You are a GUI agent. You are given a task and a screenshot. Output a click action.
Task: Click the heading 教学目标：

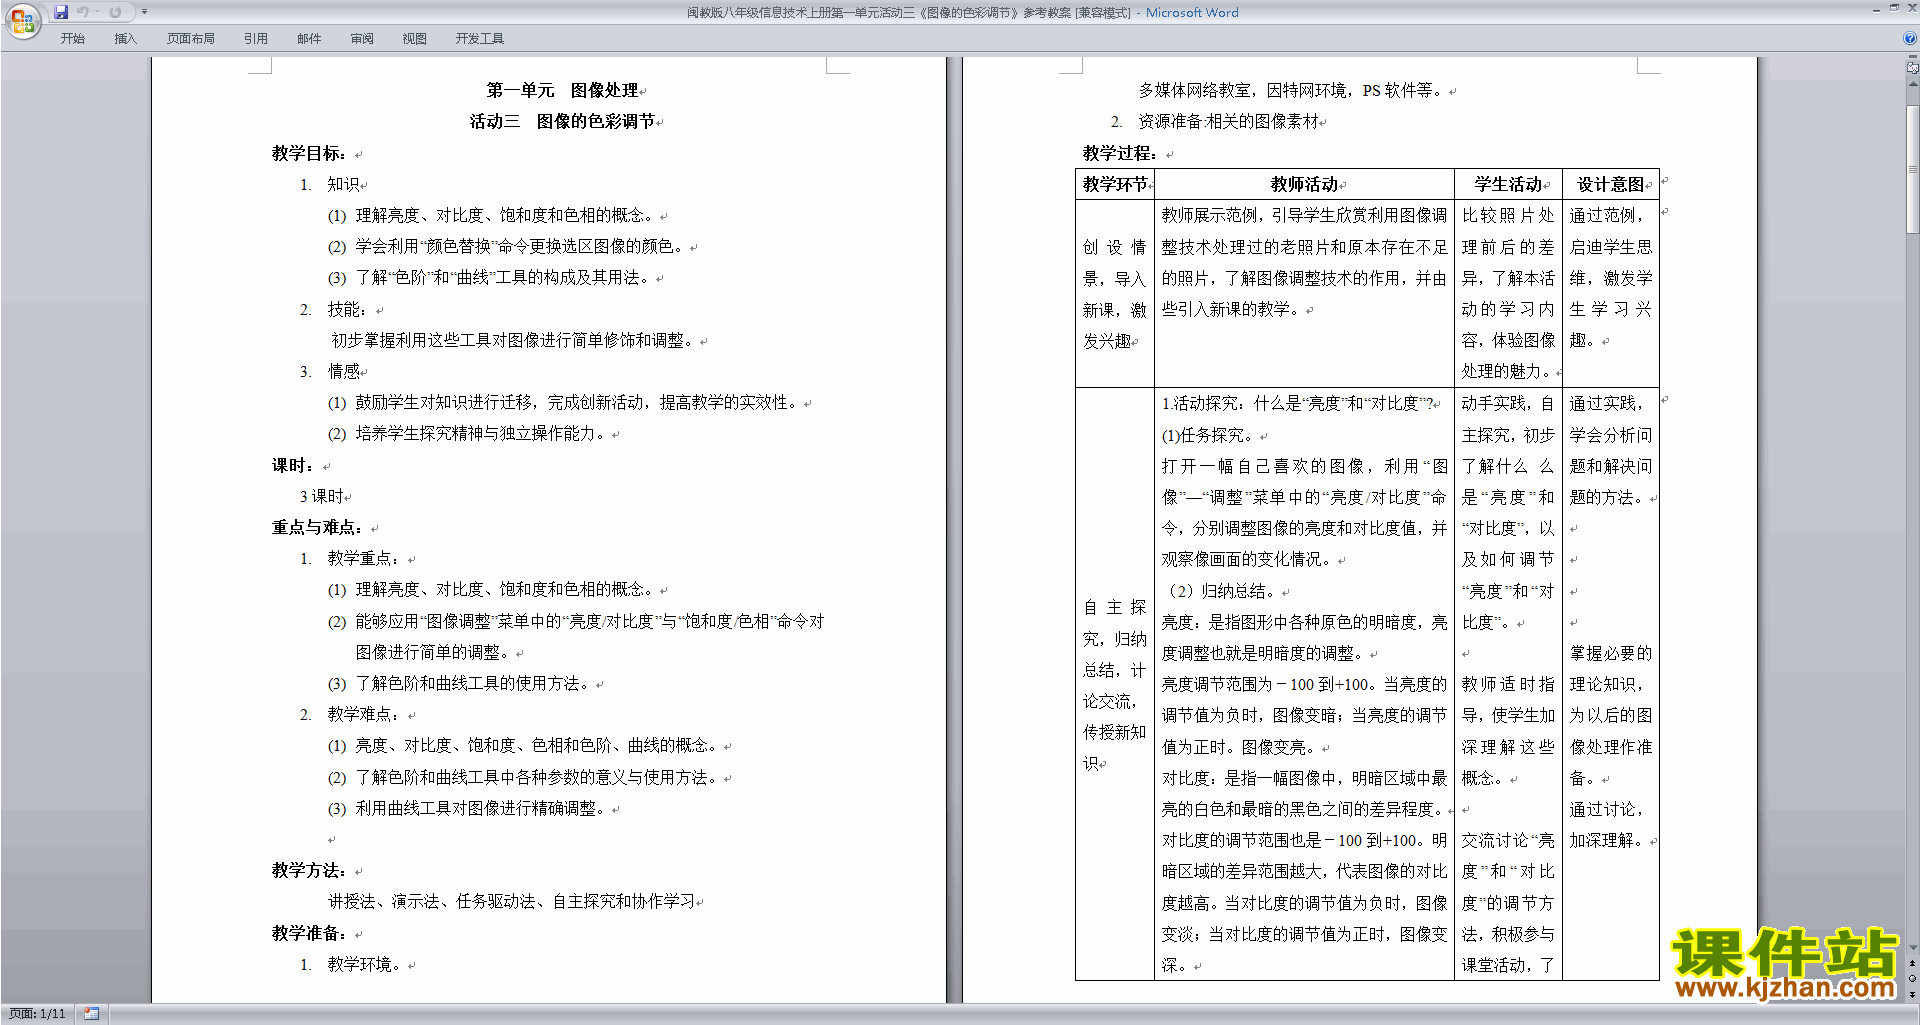(310, 153)
